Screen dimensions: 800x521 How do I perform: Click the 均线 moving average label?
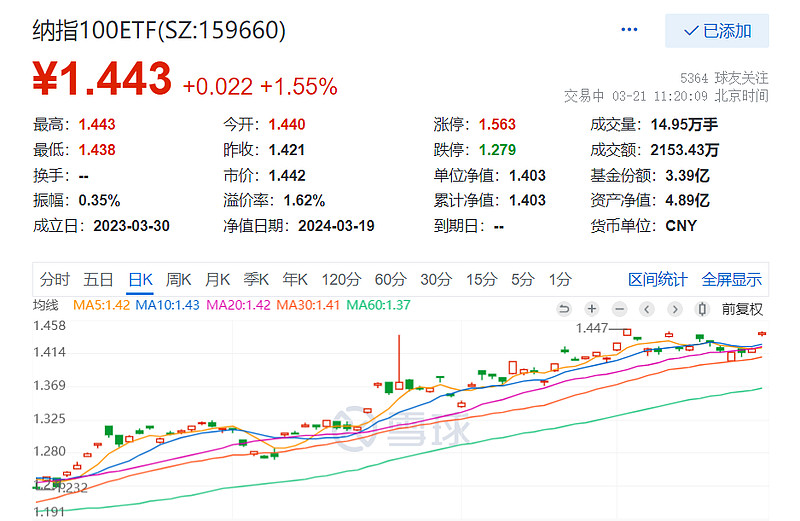point(46,305)
